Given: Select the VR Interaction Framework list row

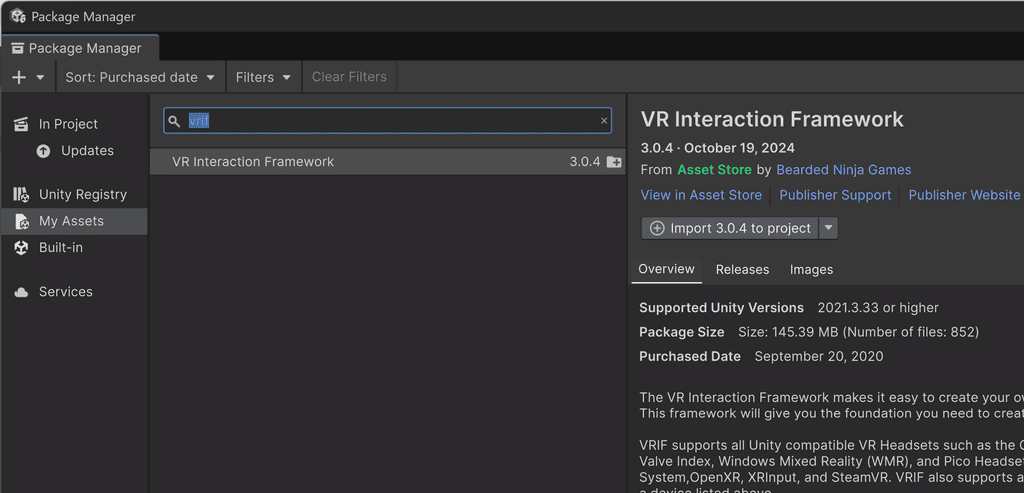Looking at the screenshot, I should (x=387, y=162).
